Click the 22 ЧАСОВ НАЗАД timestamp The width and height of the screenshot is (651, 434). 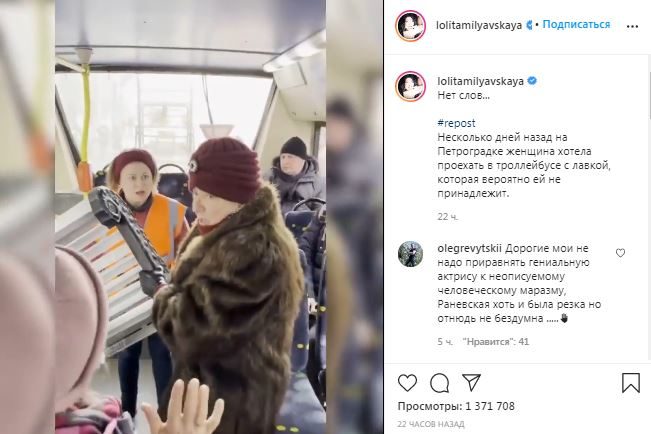tap(431, 424)
